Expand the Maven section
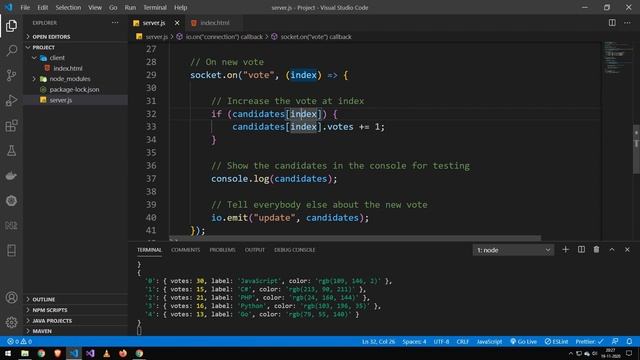640x360 pixels. (x=76, y=331)
